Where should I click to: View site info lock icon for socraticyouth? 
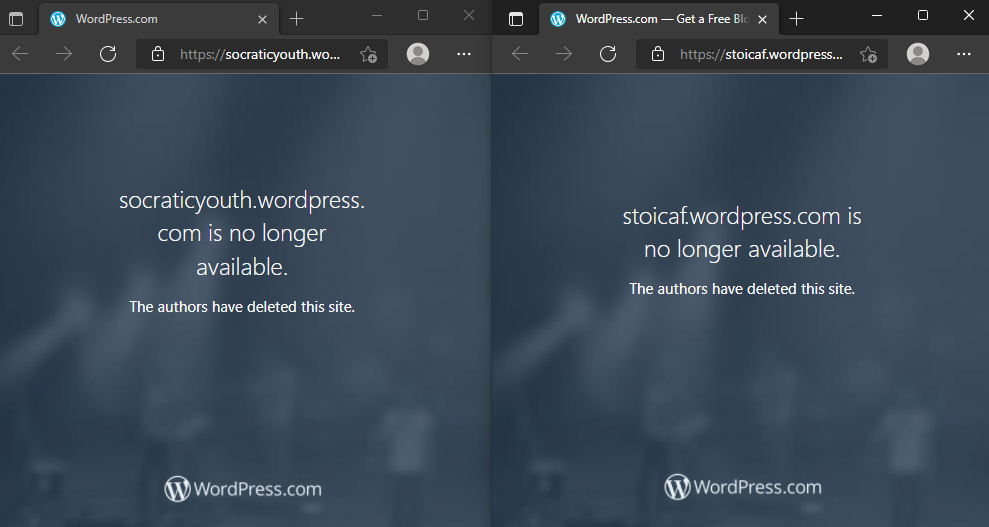pyautogui.click(x=158, y=54)
